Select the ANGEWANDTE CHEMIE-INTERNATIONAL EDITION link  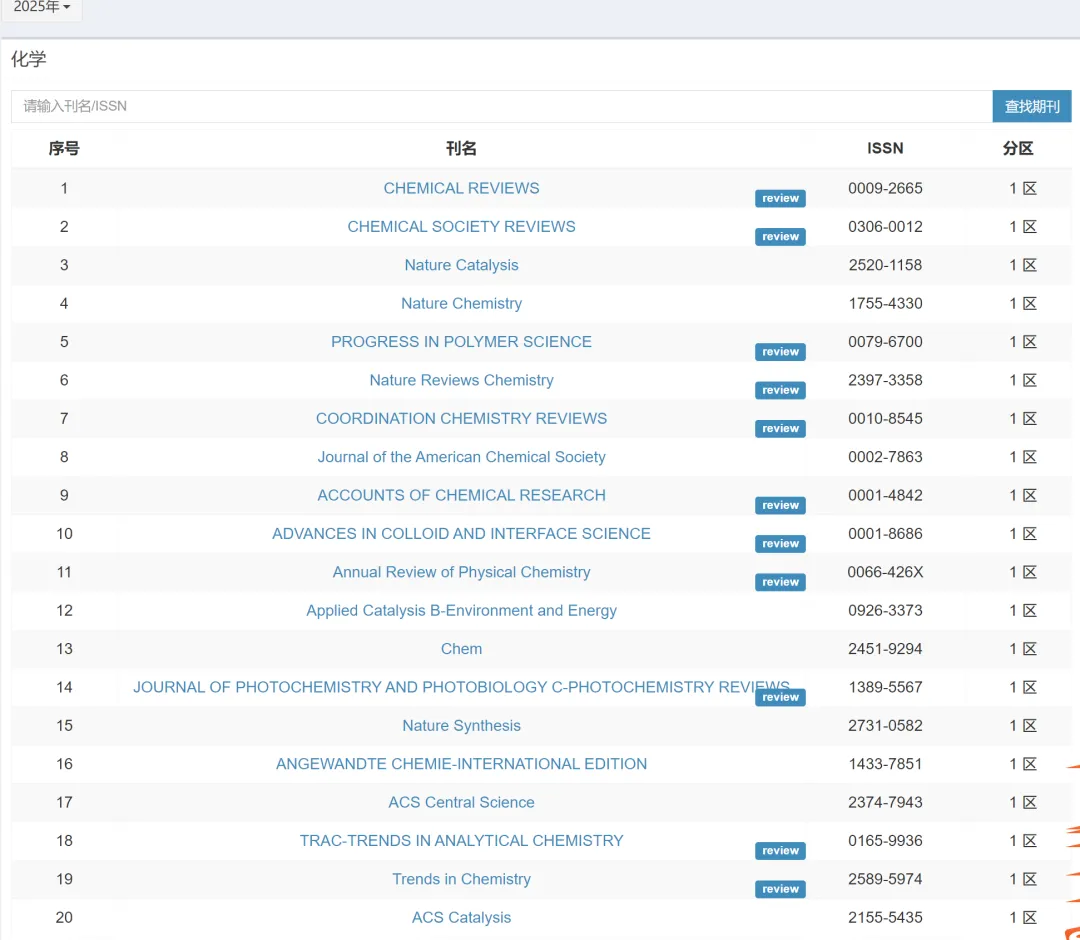(461, 764)
